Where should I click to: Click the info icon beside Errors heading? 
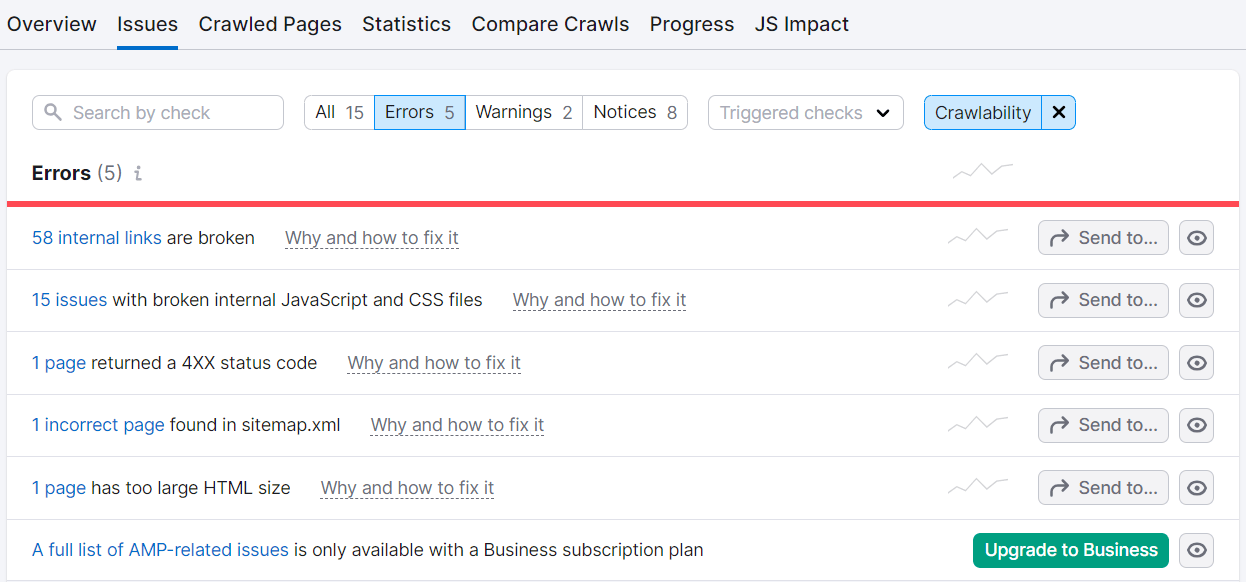tap(138, 174)
